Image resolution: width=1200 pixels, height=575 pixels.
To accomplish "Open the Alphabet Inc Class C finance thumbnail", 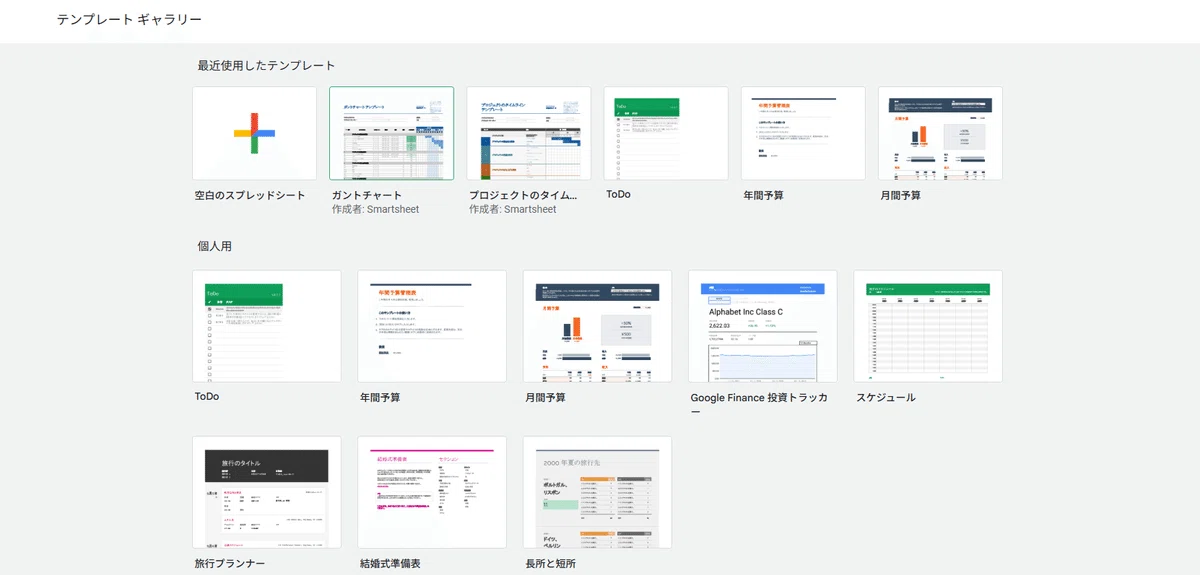I will click(762, 326).
